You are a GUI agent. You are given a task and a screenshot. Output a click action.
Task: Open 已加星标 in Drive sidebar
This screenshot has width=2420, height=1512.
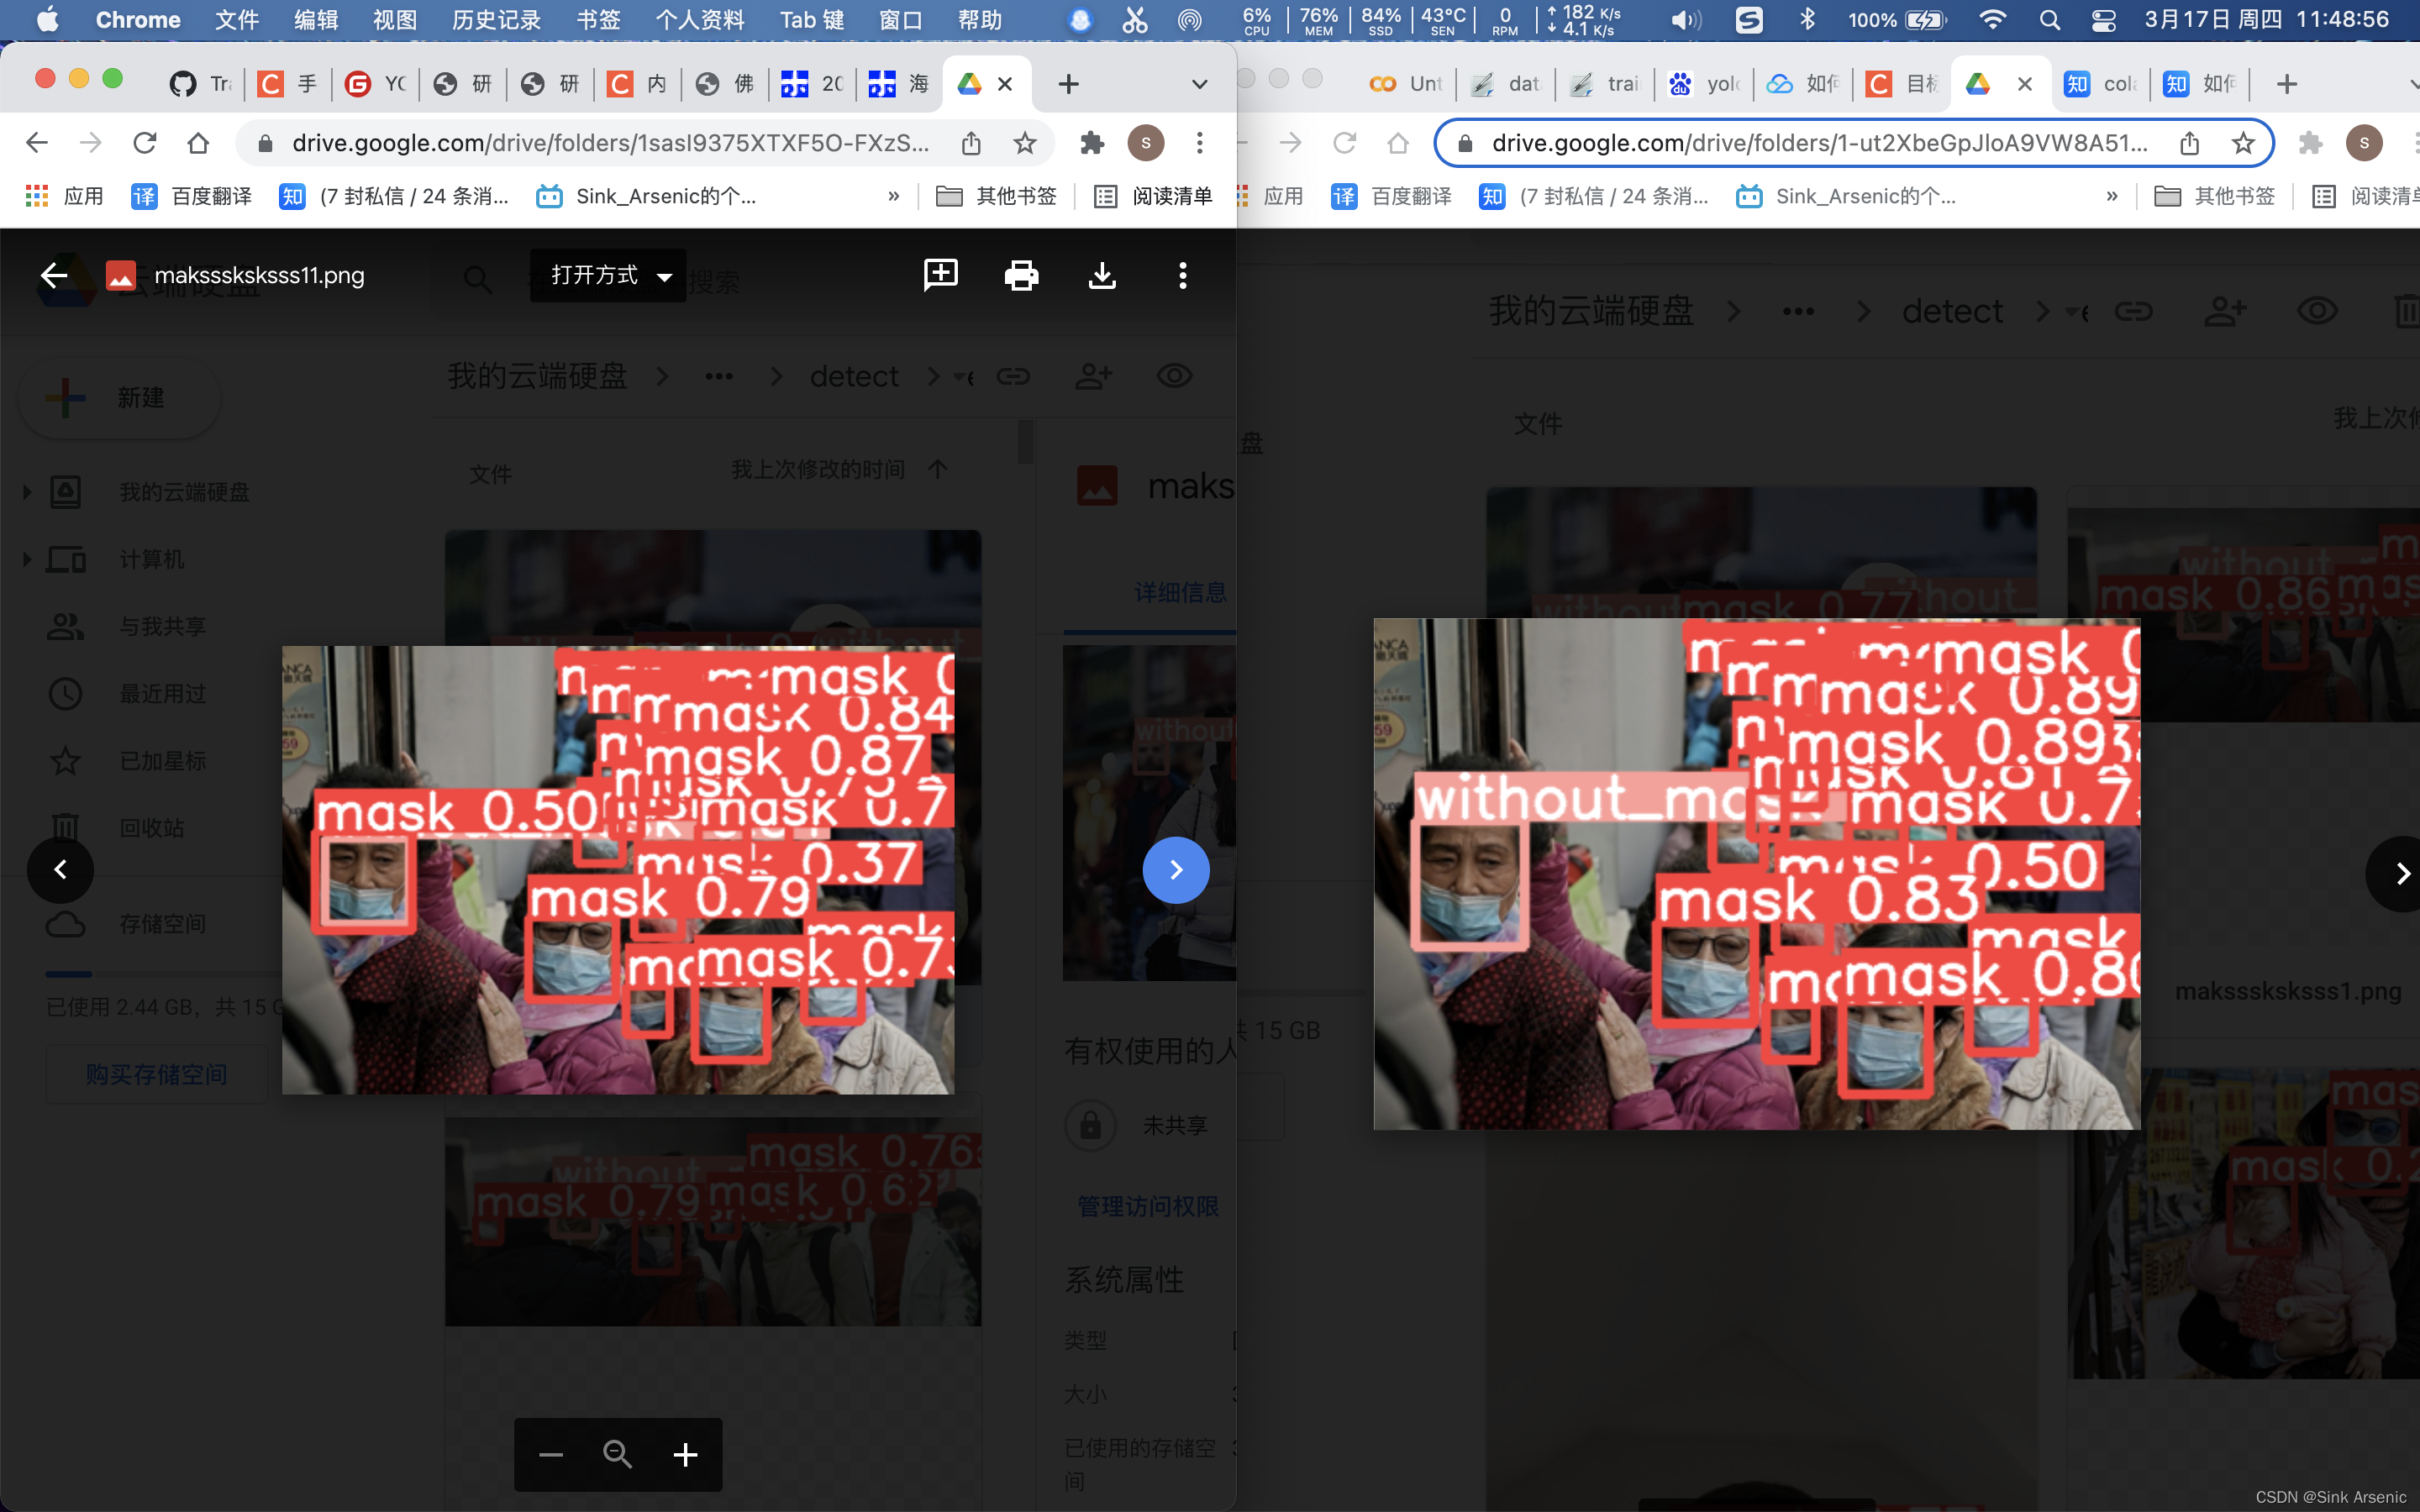click(x=163, y=761)
